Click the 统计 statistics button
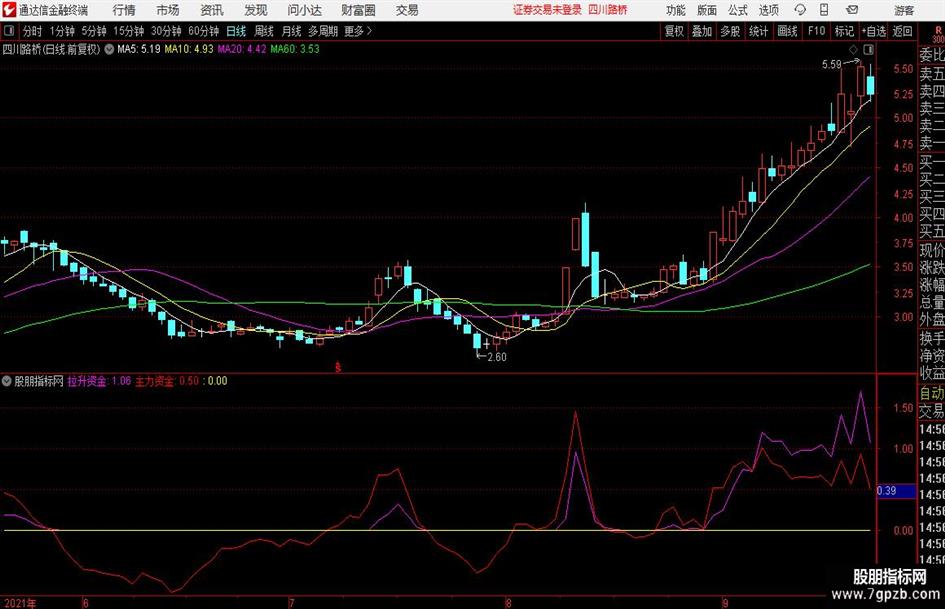This screenshot has width=945, height=609. tap(758, 31)
